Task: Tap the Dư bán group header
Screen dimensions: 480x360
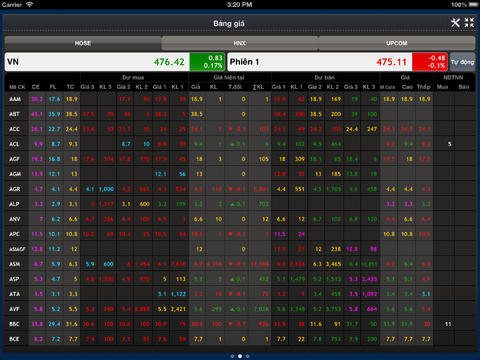Action: pos(324,78)
